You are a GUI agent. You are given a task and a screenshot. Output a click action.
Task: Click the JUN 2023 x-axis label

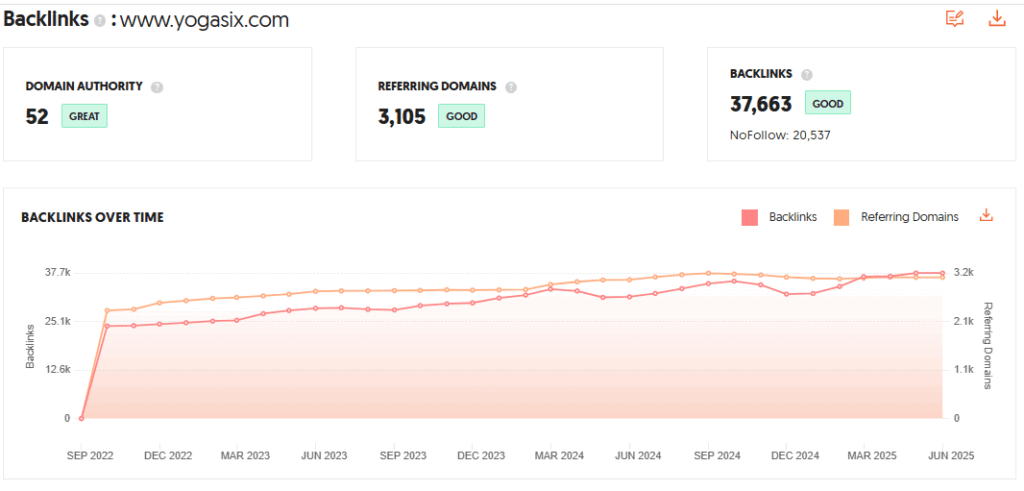point(325,456)
